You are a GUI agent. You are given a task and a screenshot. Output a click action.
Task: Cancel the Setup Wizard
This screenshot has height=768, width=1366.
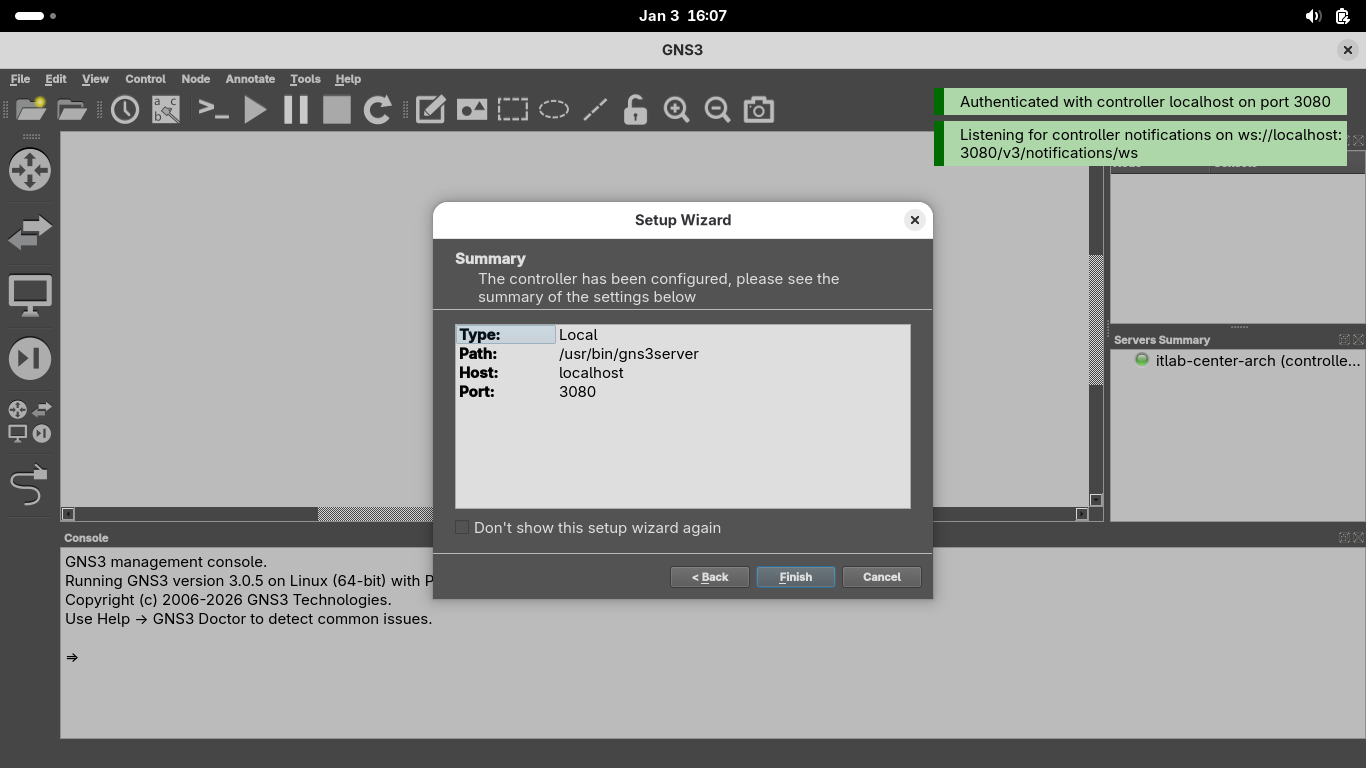coord(881,577)
